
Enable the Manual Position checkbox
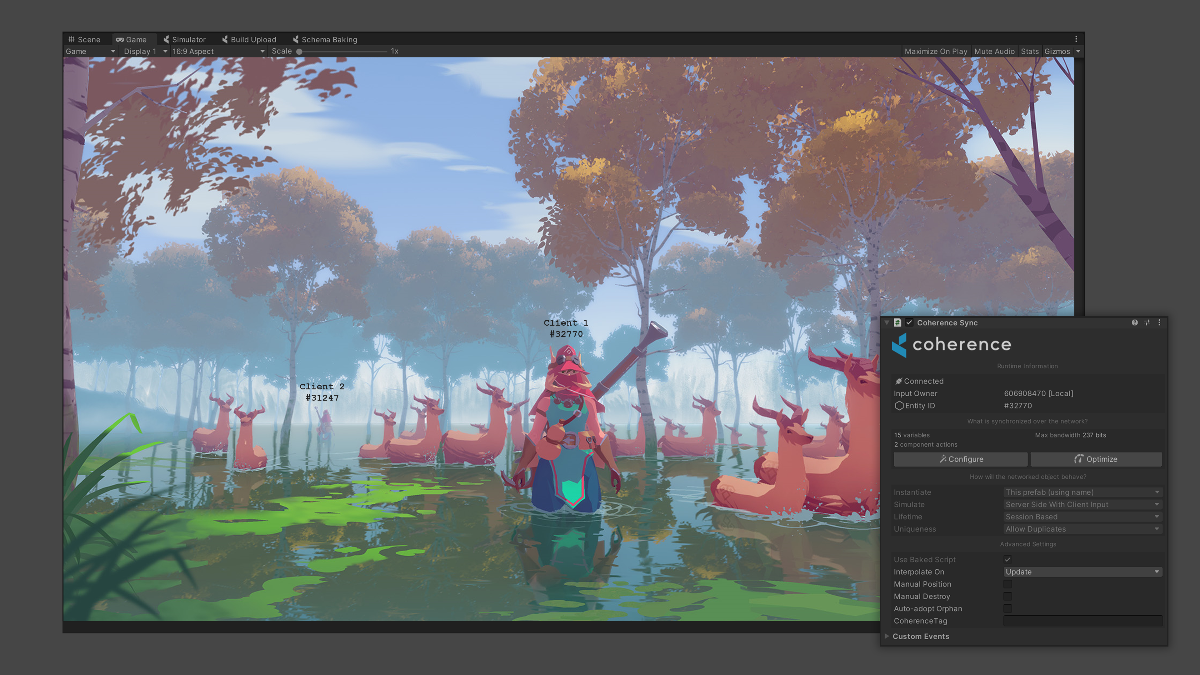tap(1007, 584)
